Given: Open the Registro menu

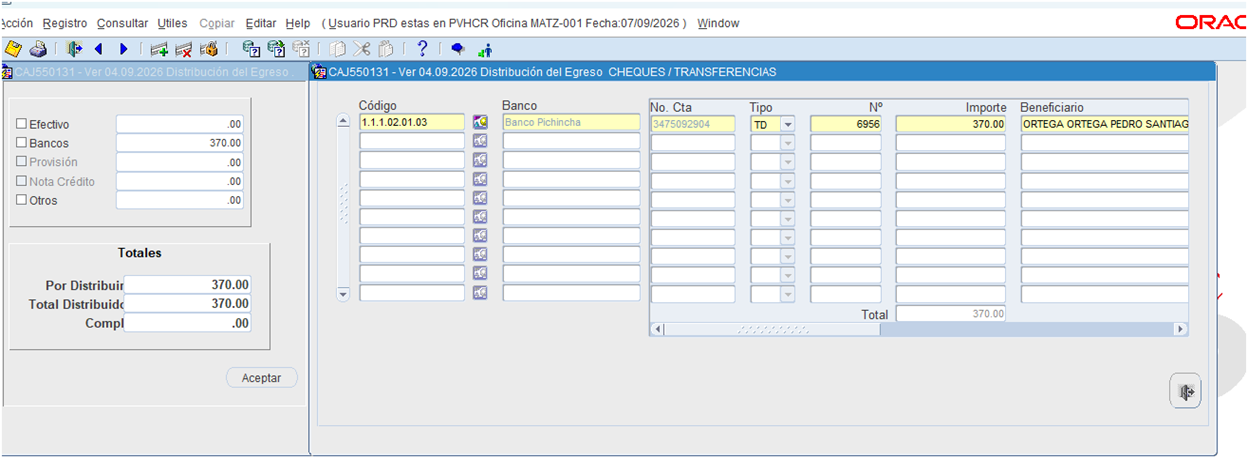Looking at the screenshot, I should pos(65,23).
